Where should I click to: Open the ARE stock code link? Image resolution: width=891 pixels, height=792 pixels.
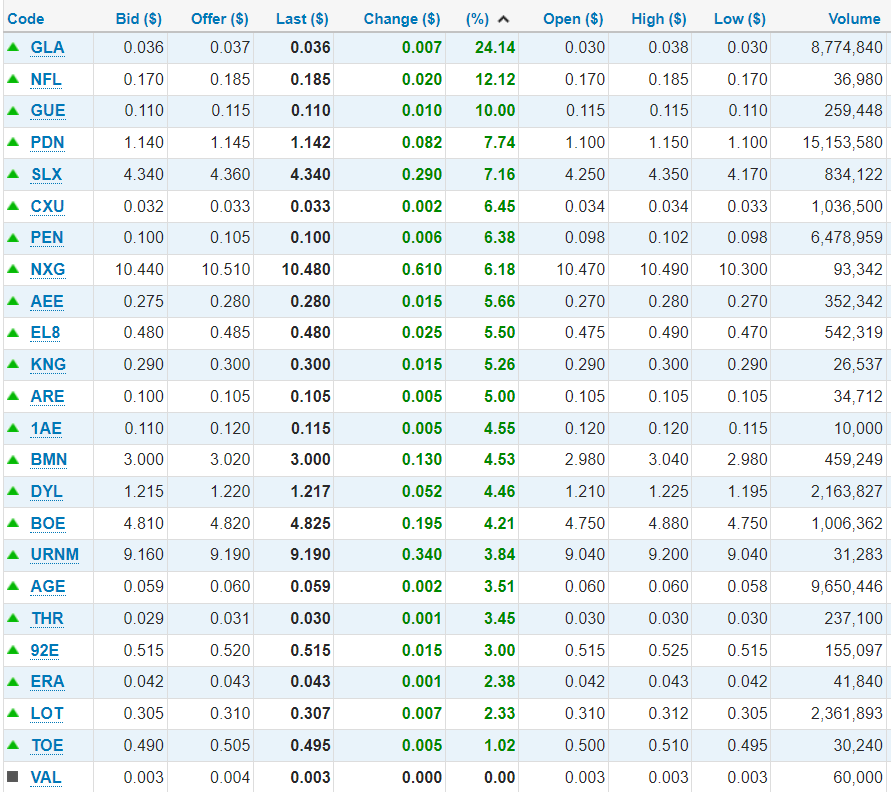click(x=47, y=396)
